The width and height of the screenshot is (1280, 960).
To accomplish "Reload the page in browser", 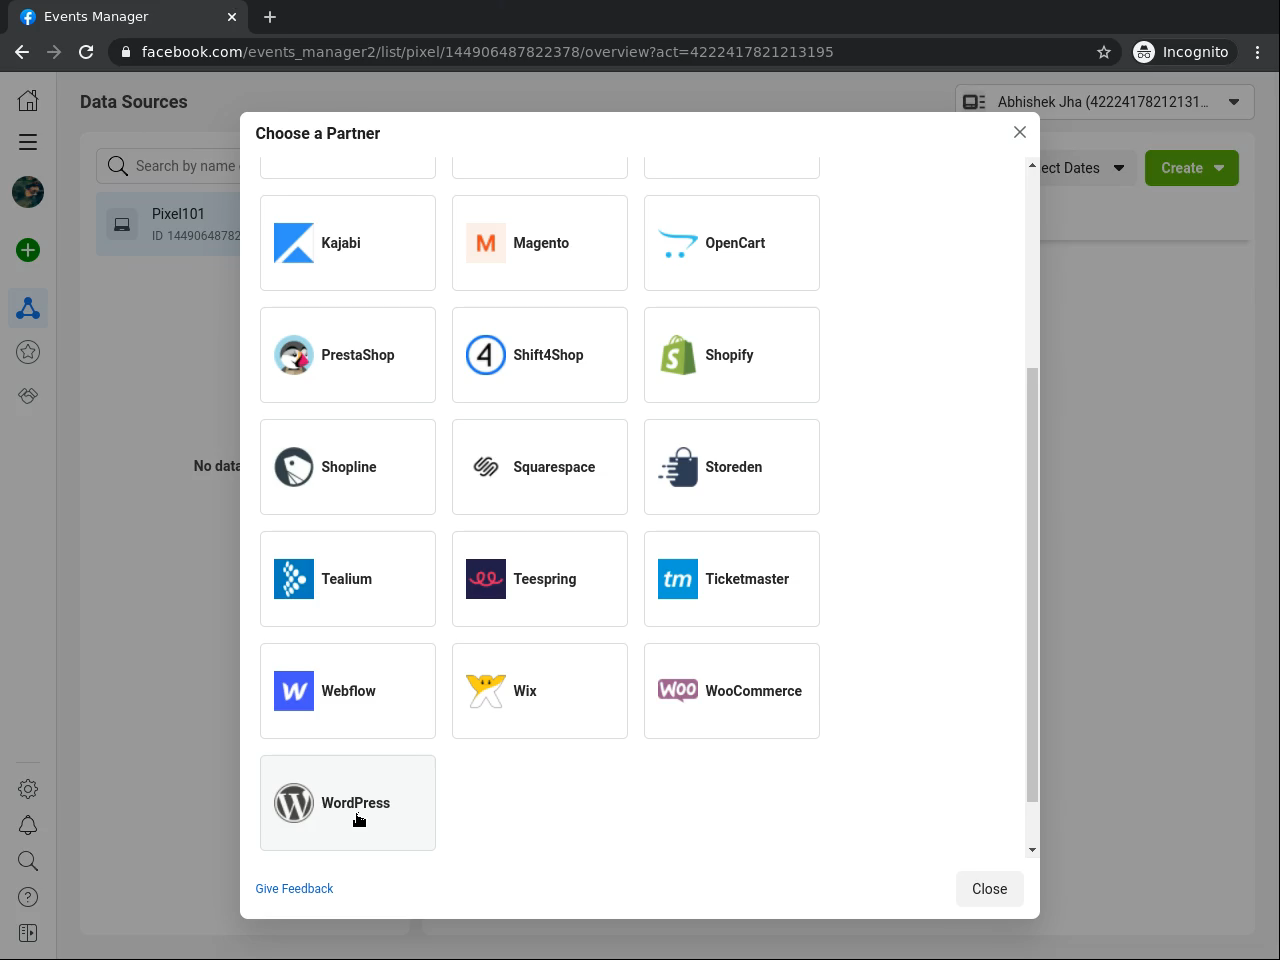I will pos(86,52).
